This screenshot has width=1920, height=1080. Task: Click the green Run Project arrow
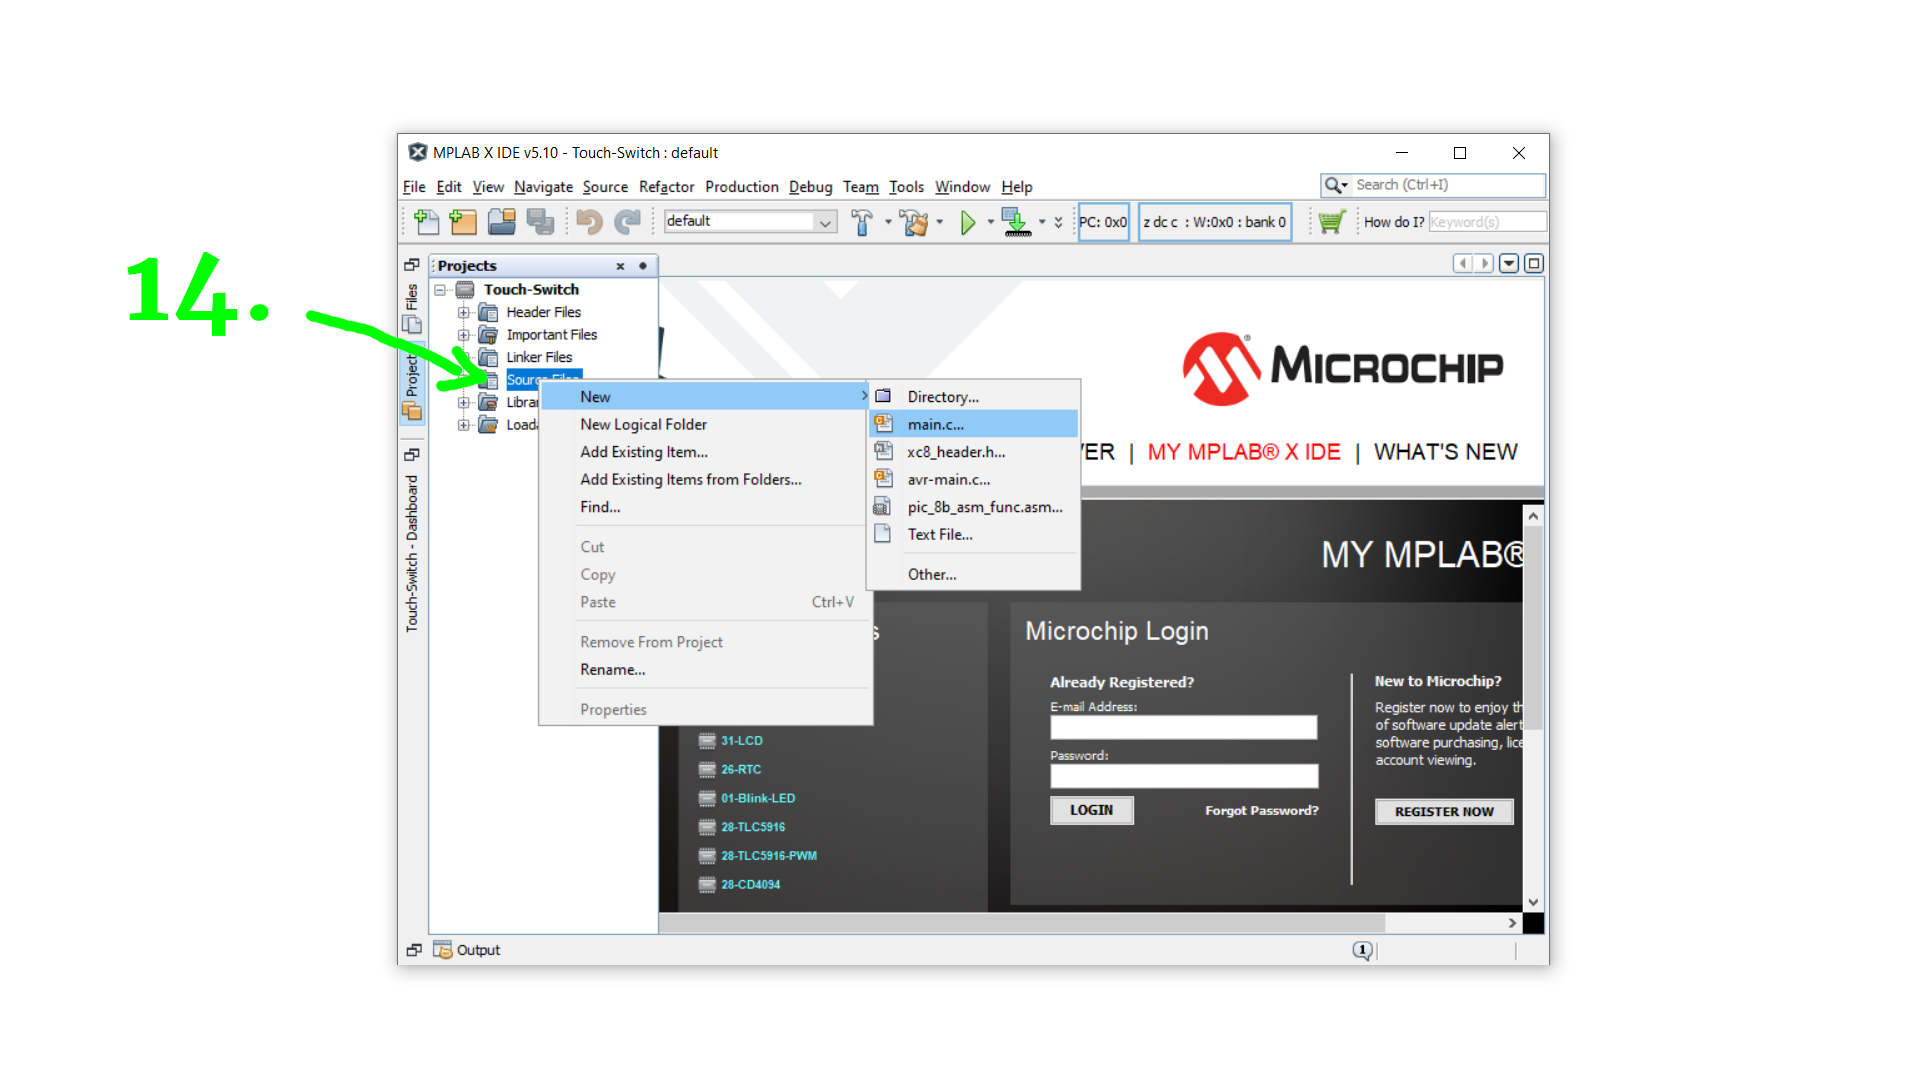[x=967, y=222]
